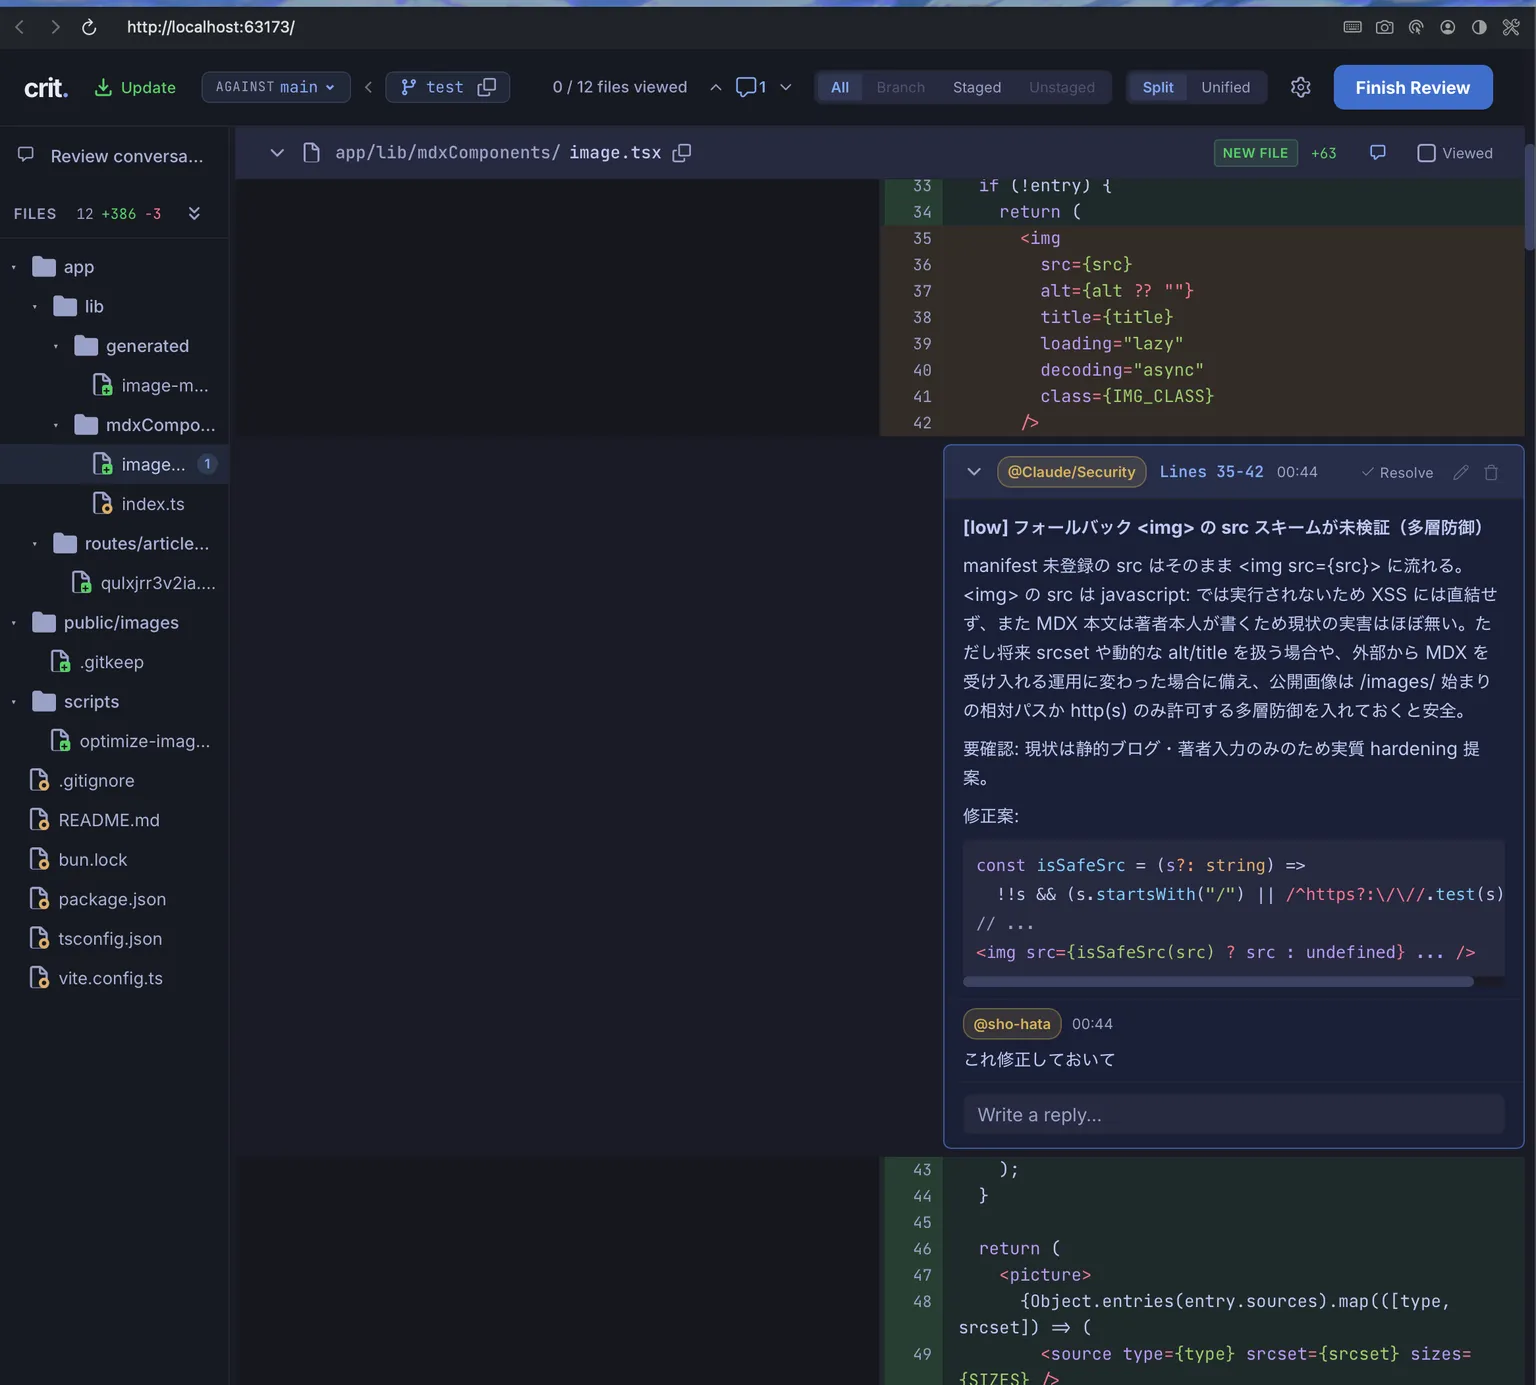Switch to Split diff view
This screenshot has width=1536, height=1385.
(1157, 87)
